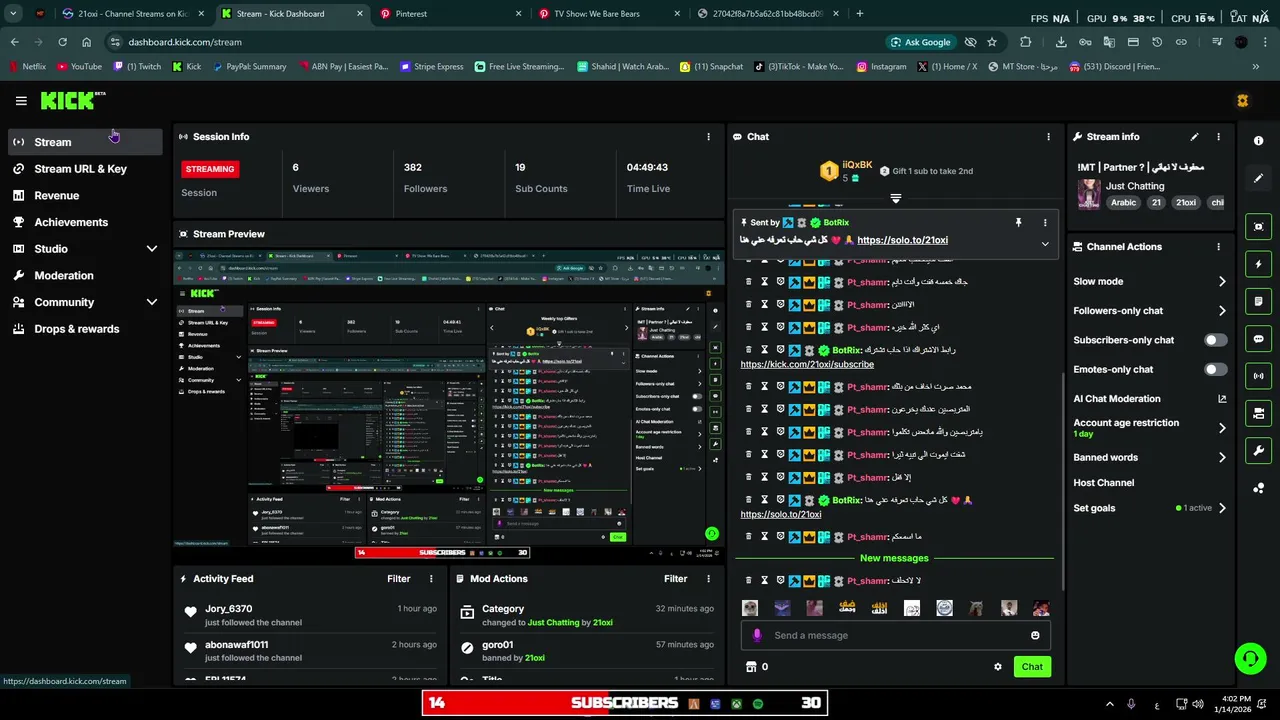1280x720 pixels.
Task: Toggle Subscribers-only chat switch
Action: coord(1215,340)
